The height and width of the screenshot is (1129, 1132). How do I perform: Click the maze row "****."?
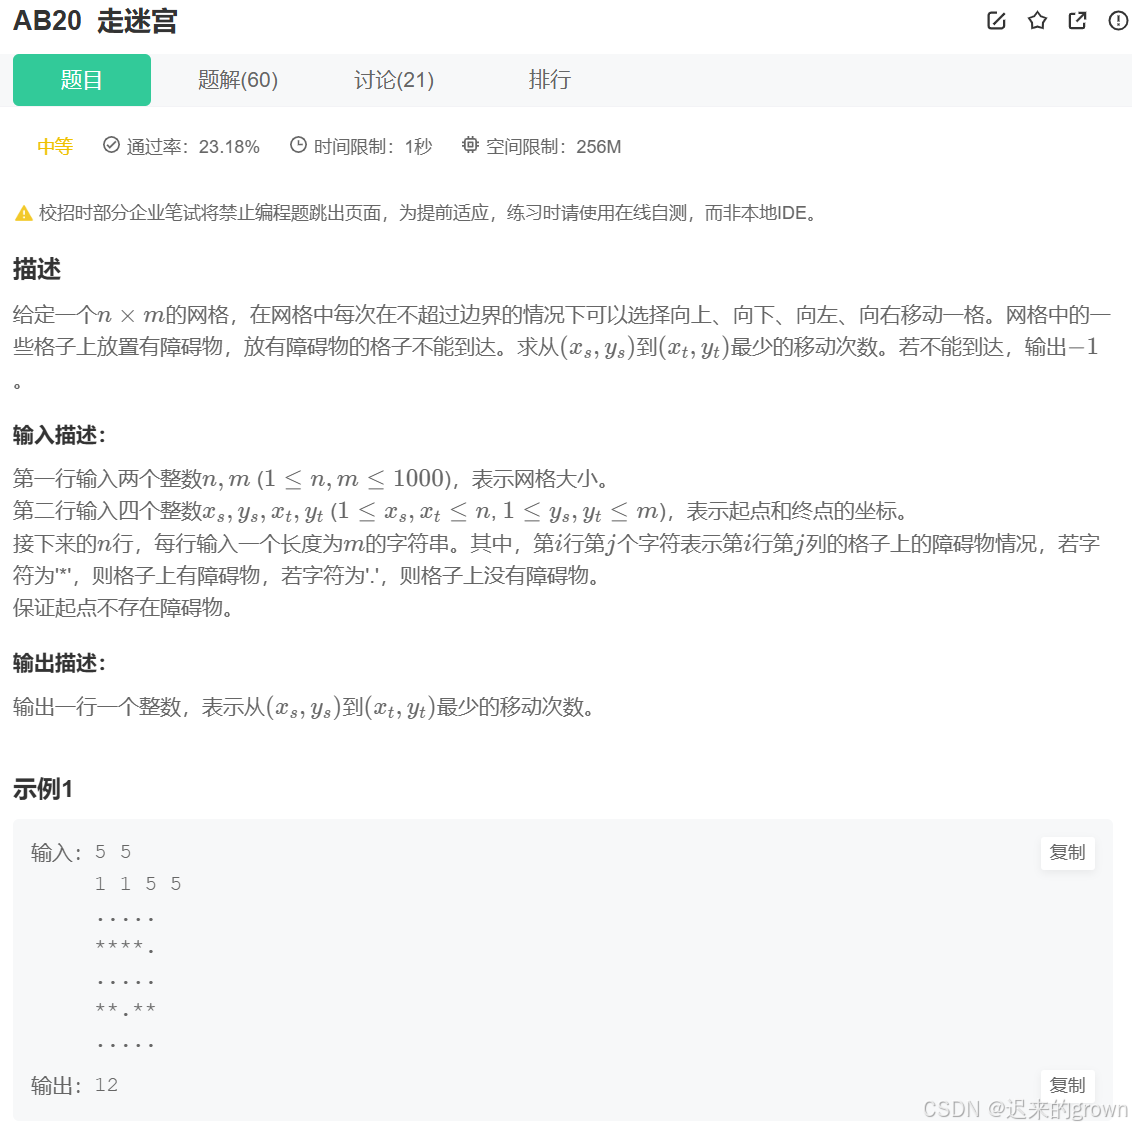(x=125, y=946)
